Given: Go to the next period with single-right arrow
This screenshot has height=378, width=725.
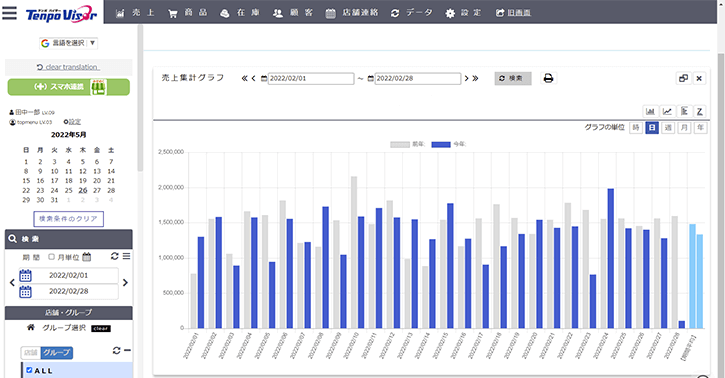Looking at the screenshot, I should coord(467,78).
